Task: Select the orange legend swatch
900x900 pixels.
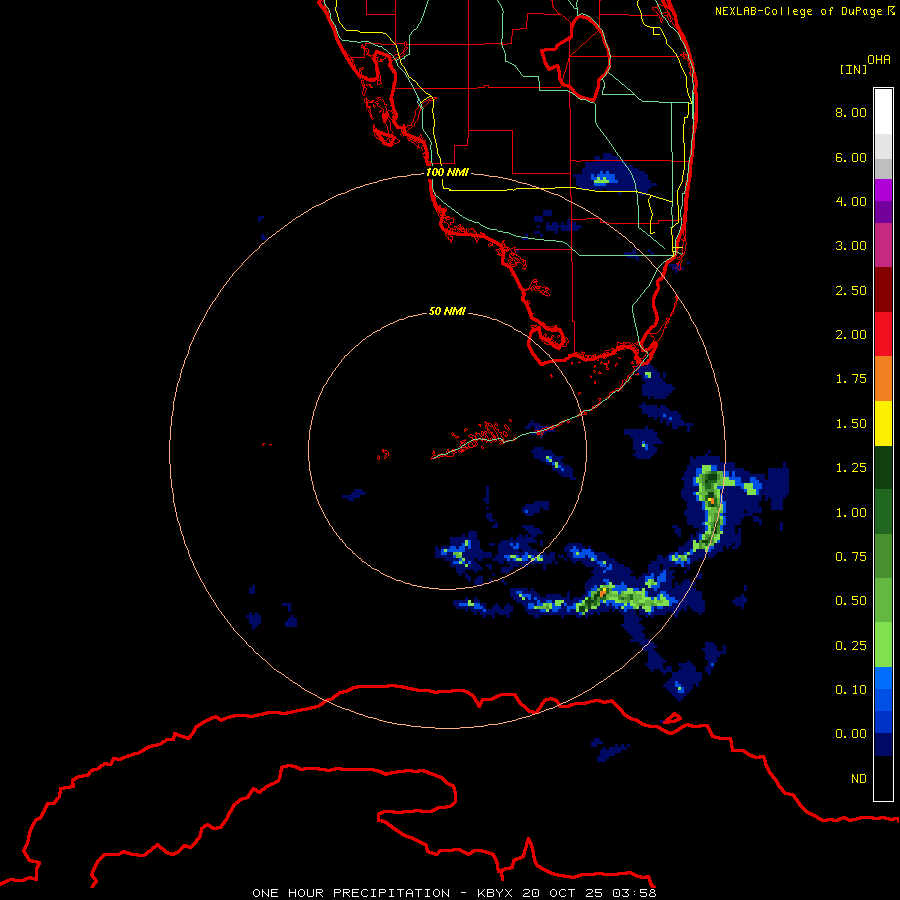Action: pos(883,379)
